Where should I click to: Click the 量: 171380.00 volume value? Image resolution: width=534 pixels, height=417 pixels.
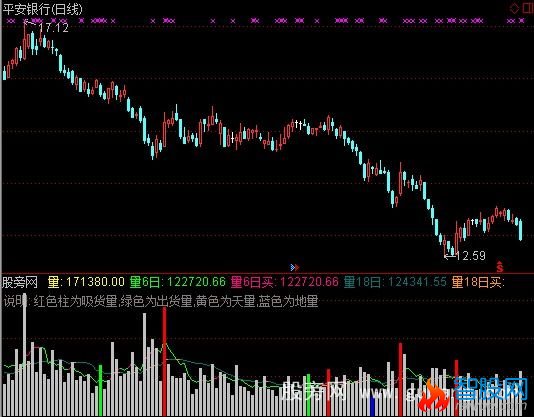pos(86,282)
